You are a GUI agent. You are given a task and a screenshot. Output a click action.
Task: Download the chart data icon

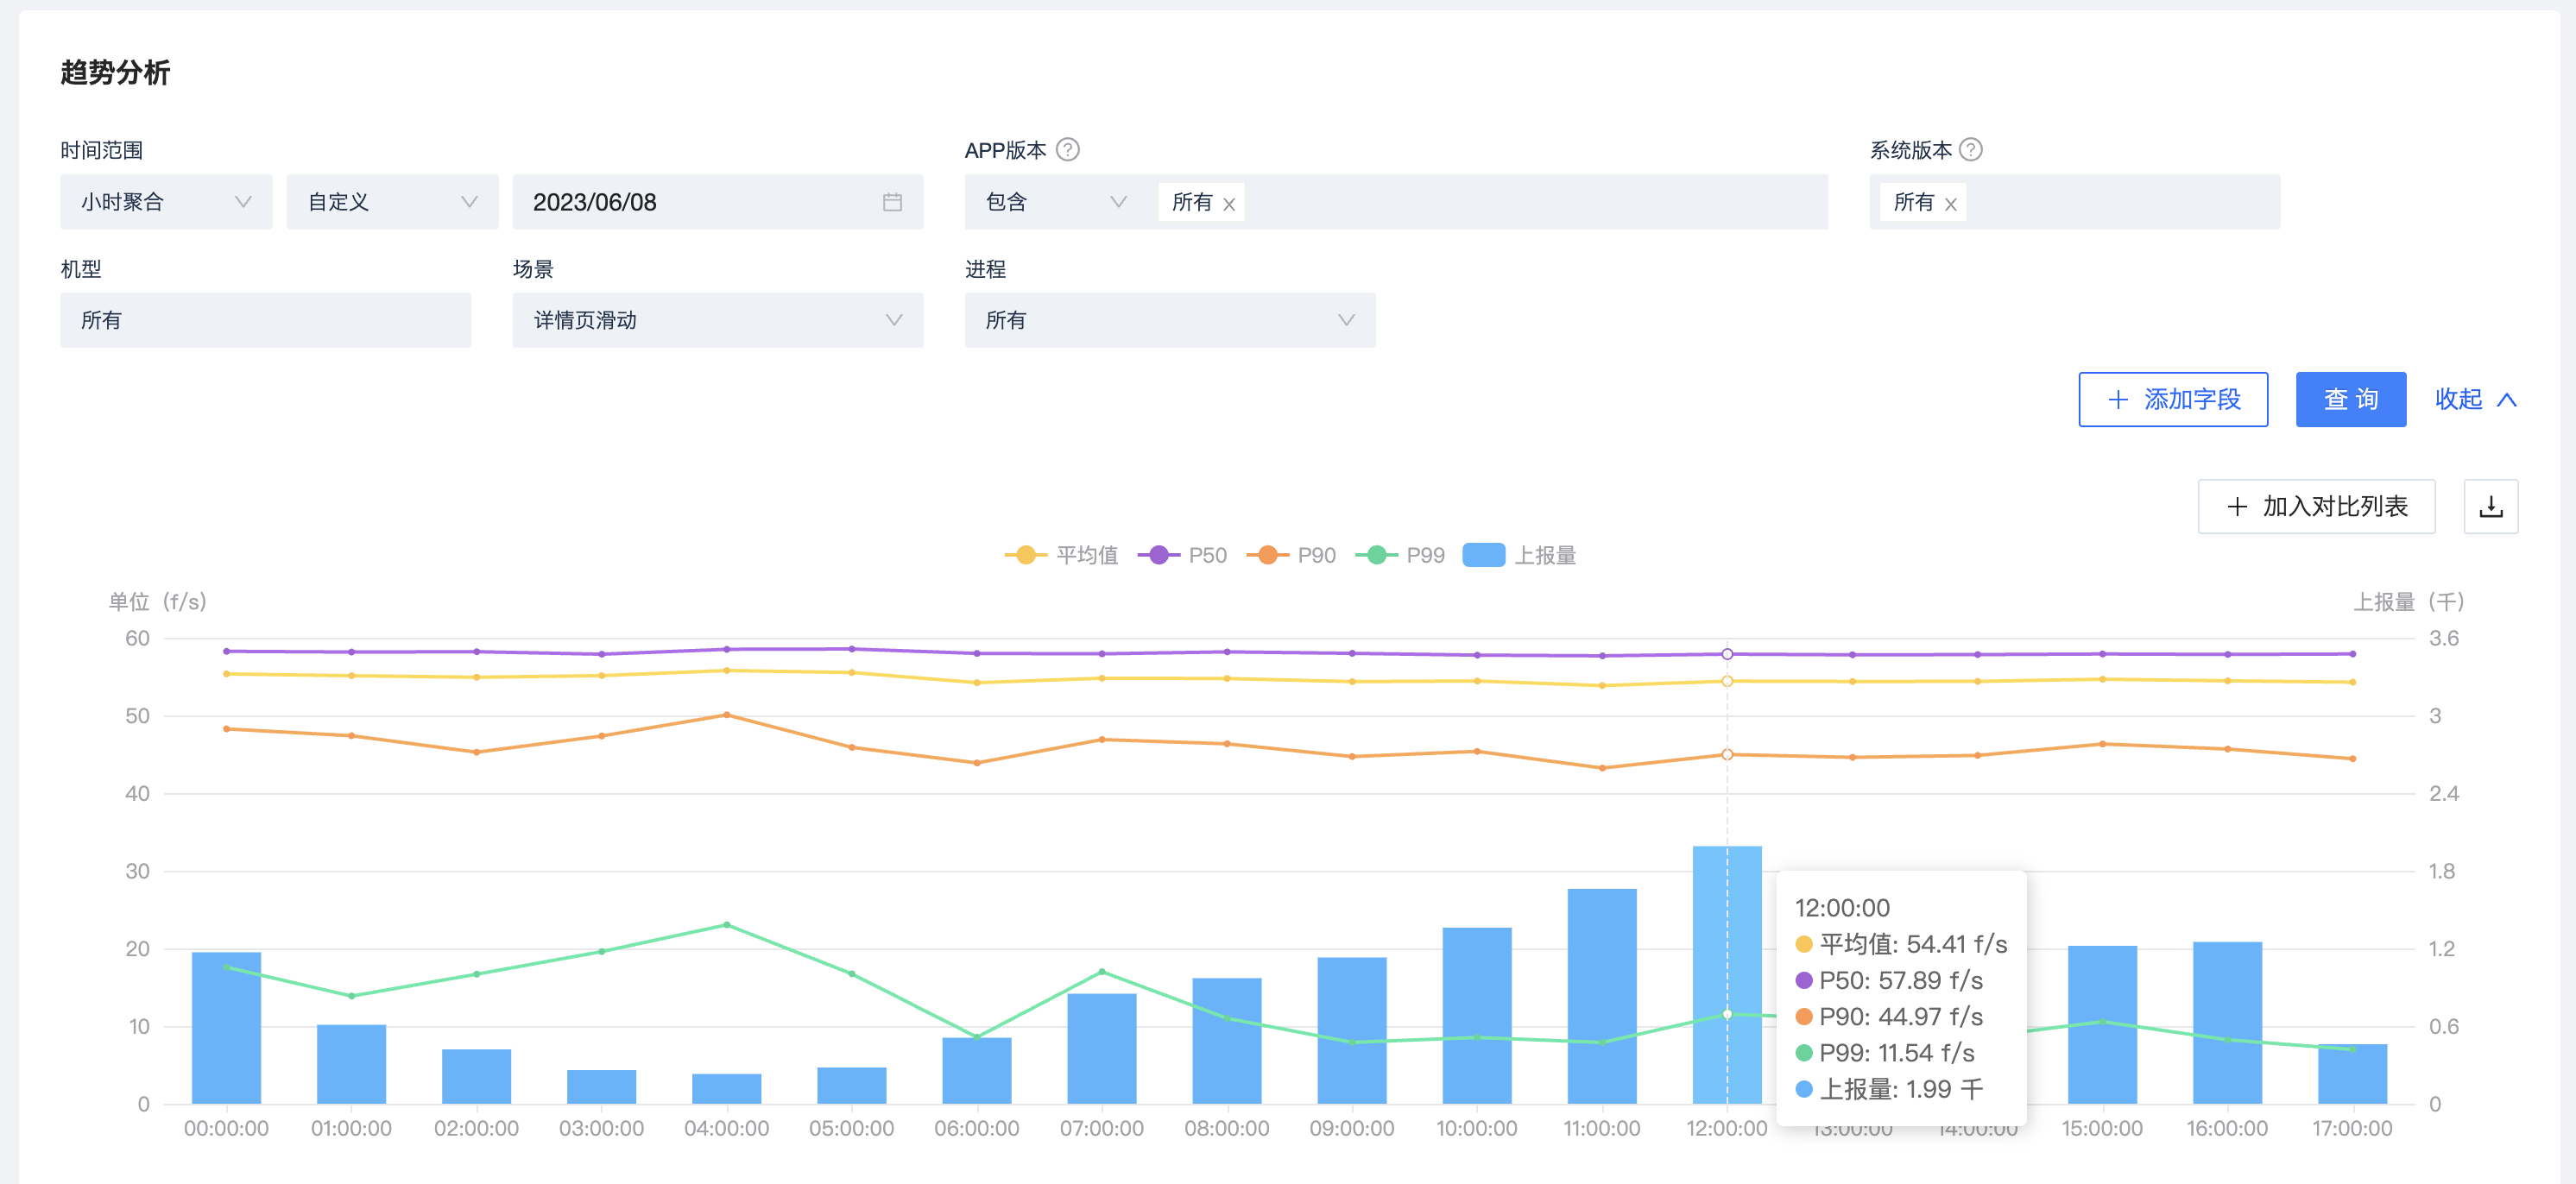point(2491,506)
